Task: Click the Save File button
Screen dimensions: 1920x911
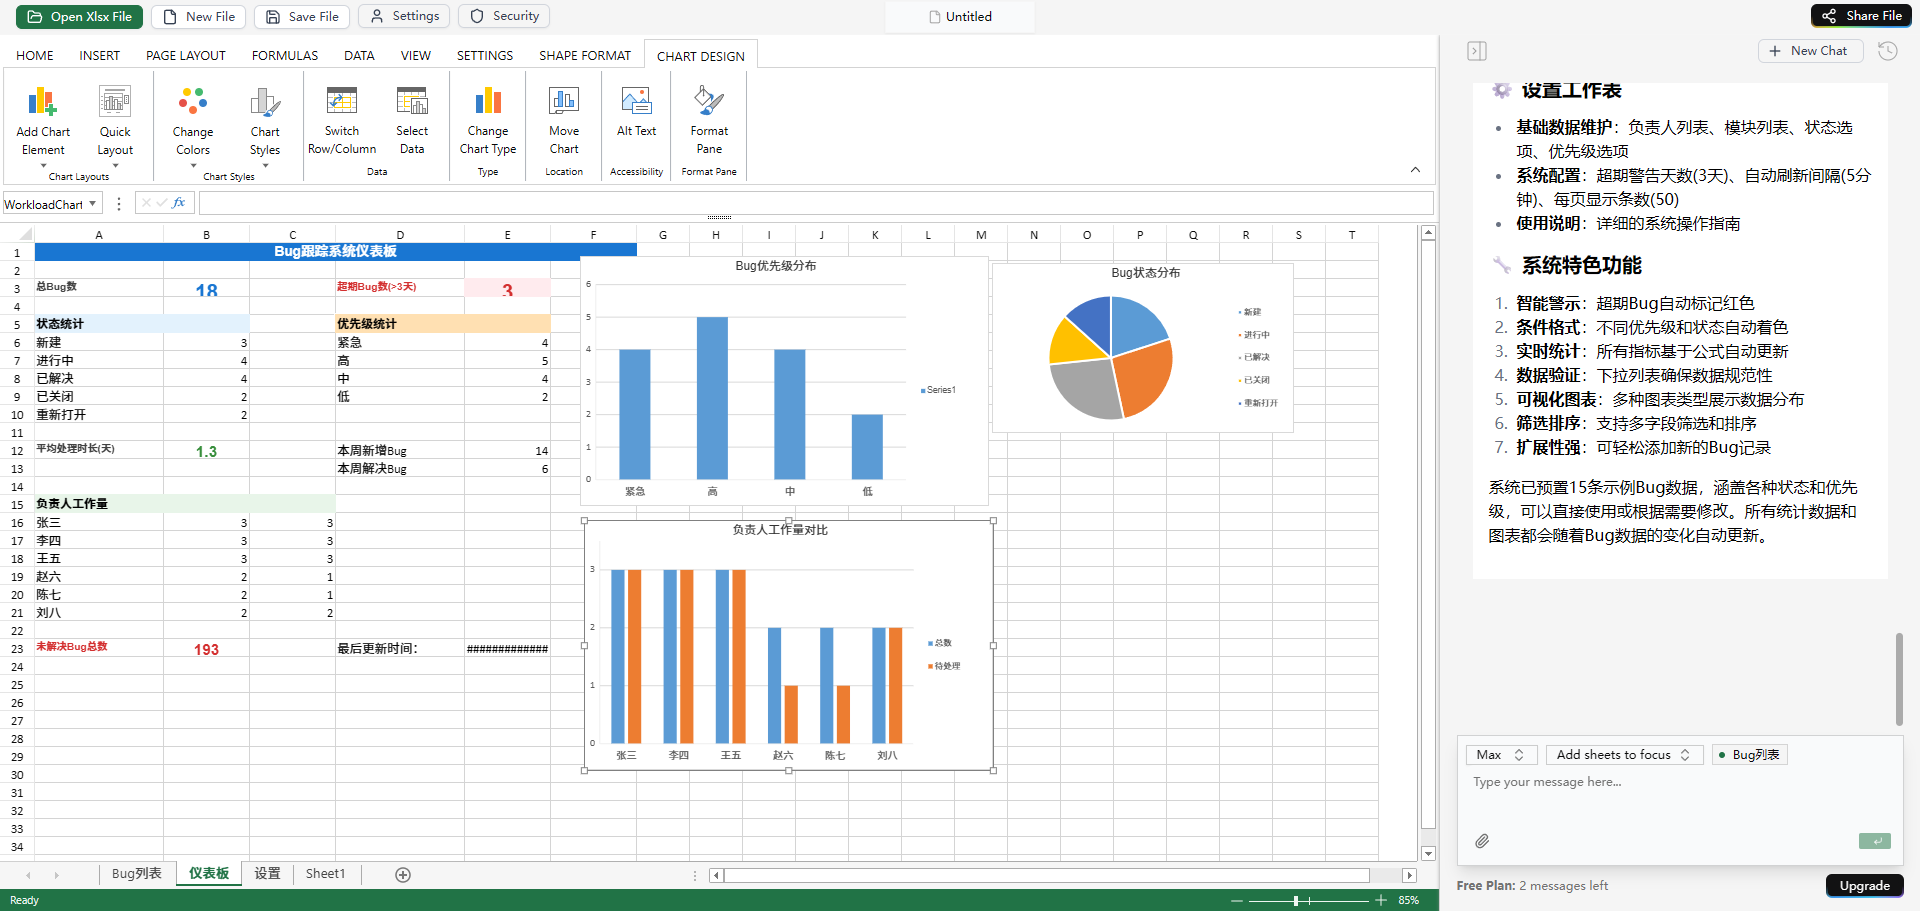Action: point(303,17)
